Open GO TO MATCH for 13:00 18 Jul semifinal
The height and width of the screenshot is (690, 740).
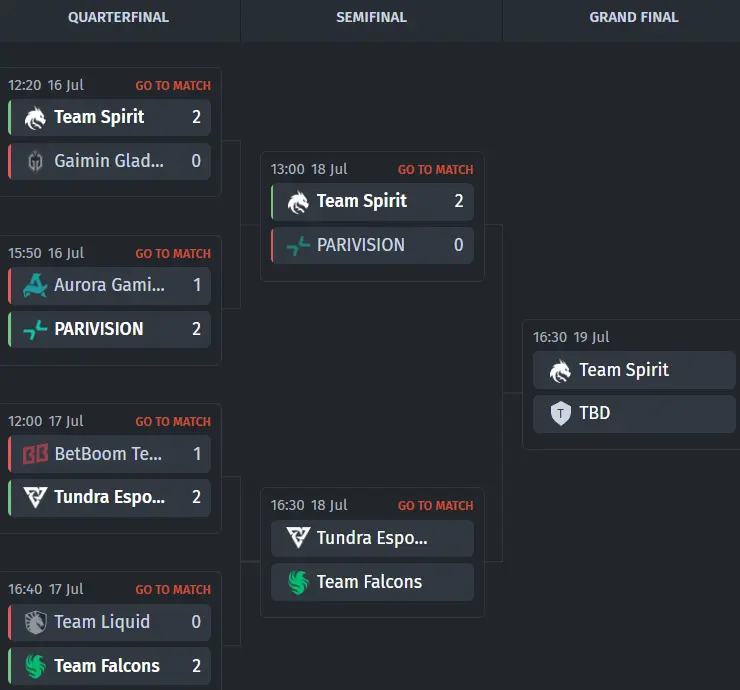[435, 170]
